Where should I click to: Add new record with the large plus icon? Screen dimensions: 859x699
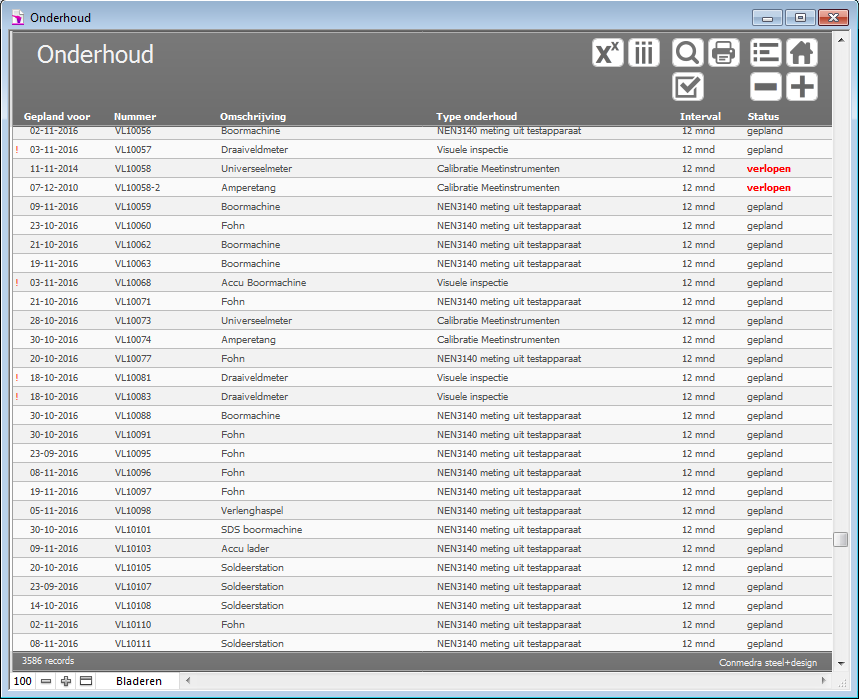click(802, 87)
